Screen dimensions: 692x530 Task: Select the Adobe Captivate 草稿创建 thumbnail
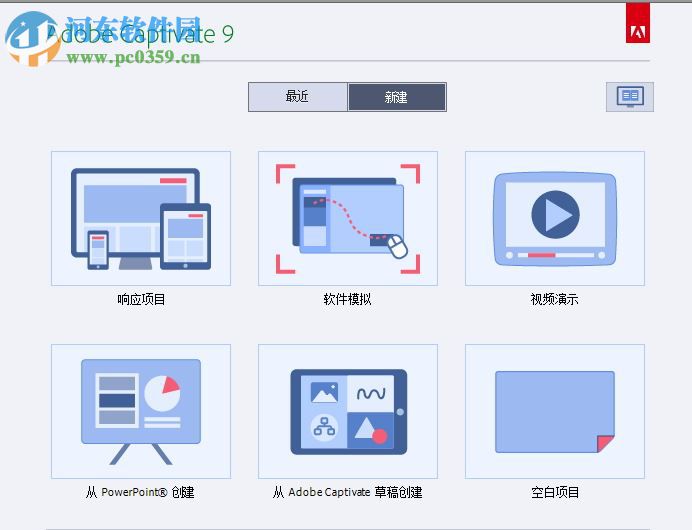tap(348, 411)
